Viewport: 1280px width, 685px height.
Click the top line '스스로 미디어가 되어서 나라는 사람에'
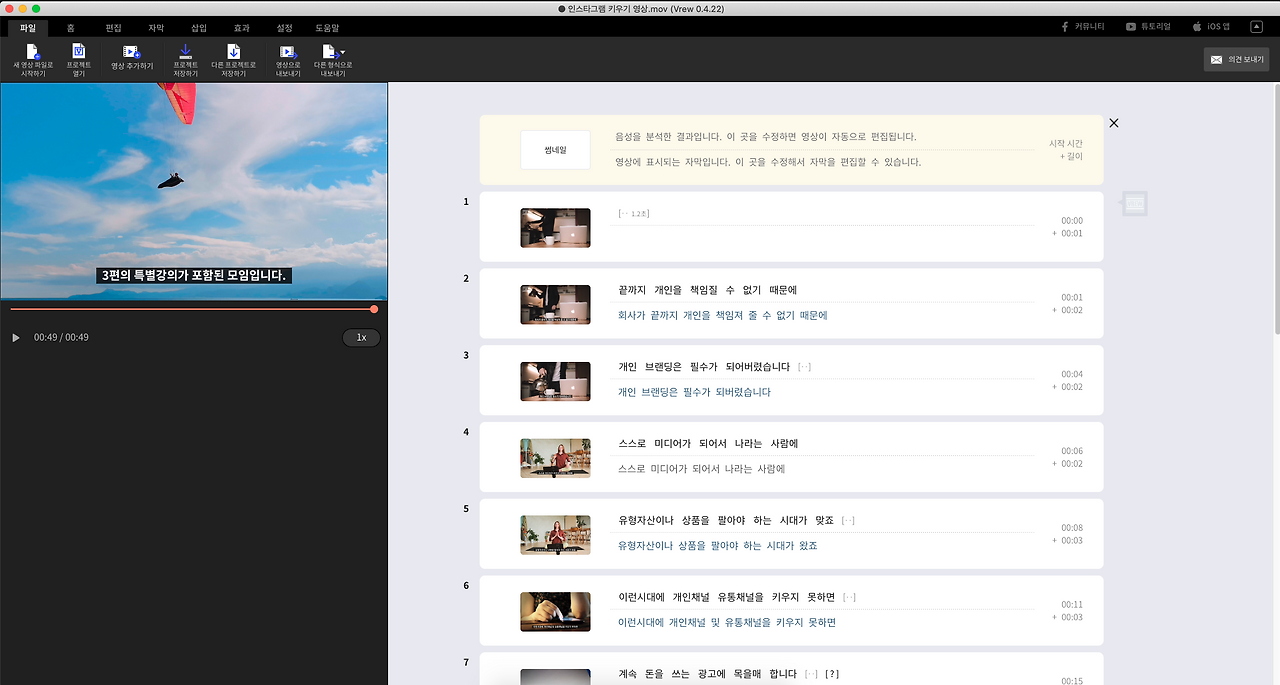(708, 444)
